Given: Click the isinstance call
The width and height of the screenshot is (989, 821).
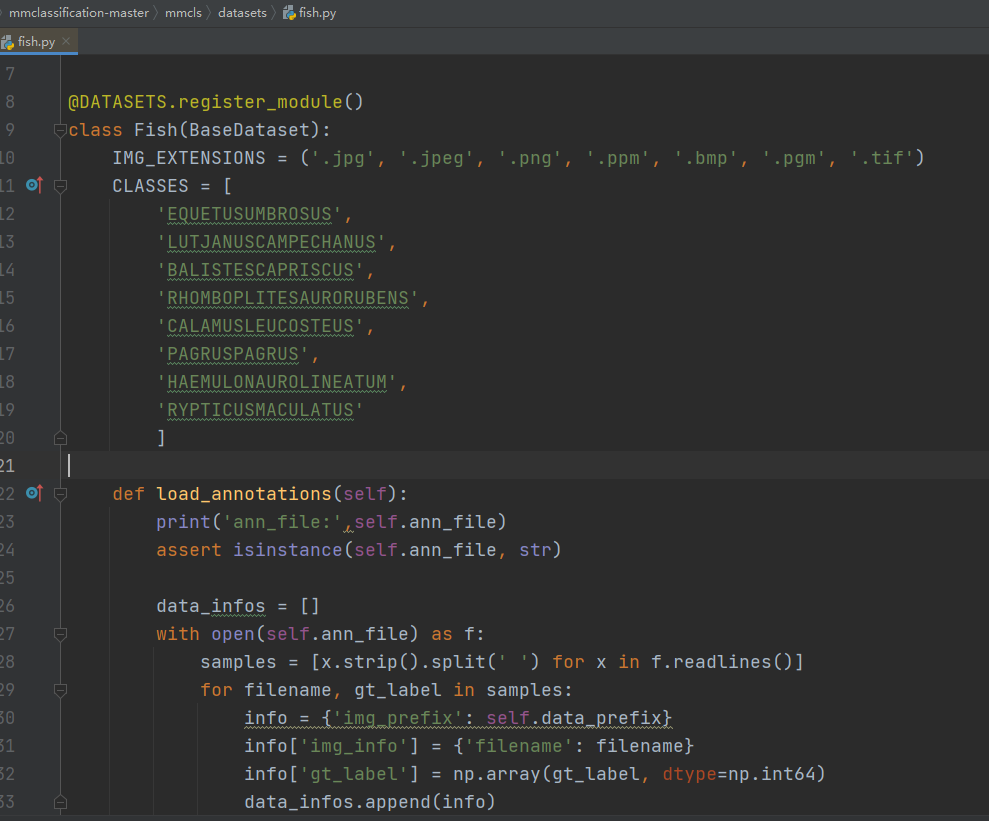Looking at the screenshot, I should 288,550.
